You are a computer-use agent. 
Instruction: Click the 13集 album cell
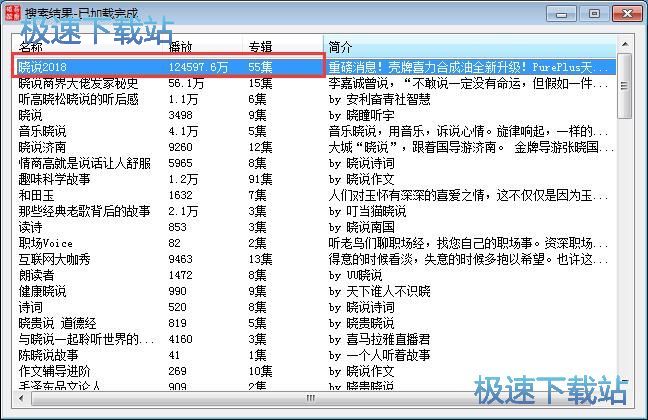pos(260,259)
